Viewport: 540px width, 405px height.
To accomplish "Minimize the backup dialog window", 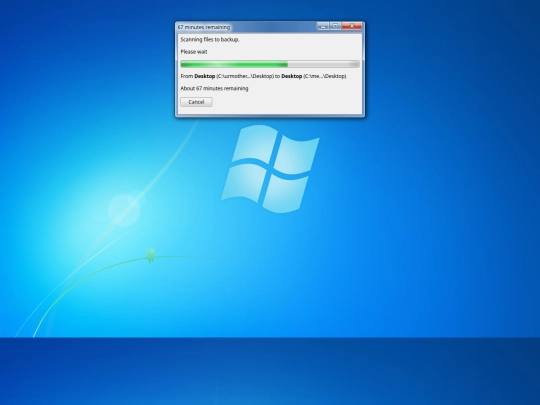I will click(323, 26).
